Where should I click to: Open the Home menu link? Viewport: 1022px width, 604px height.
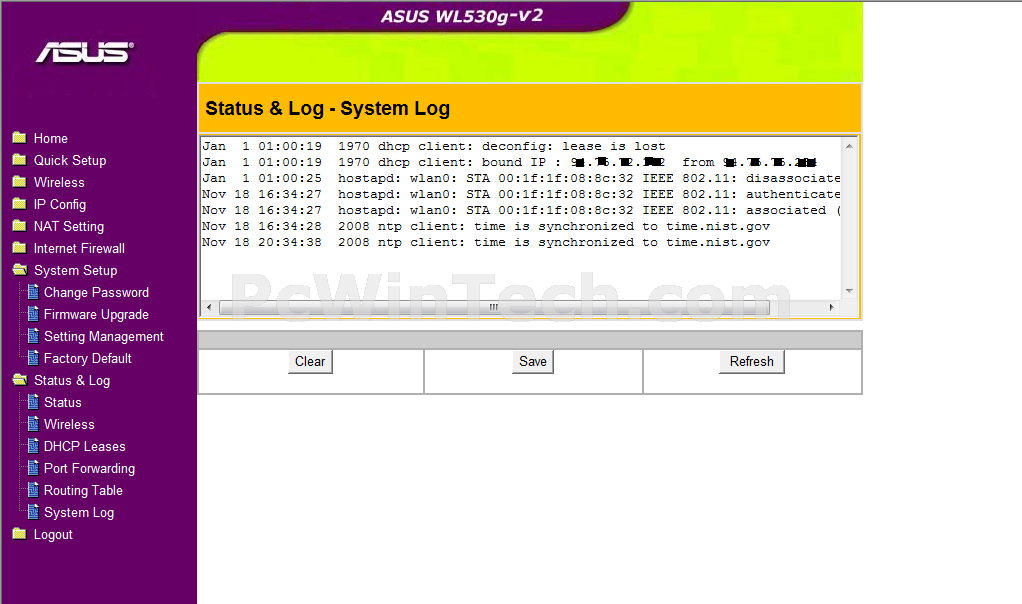tap(51, 138)
